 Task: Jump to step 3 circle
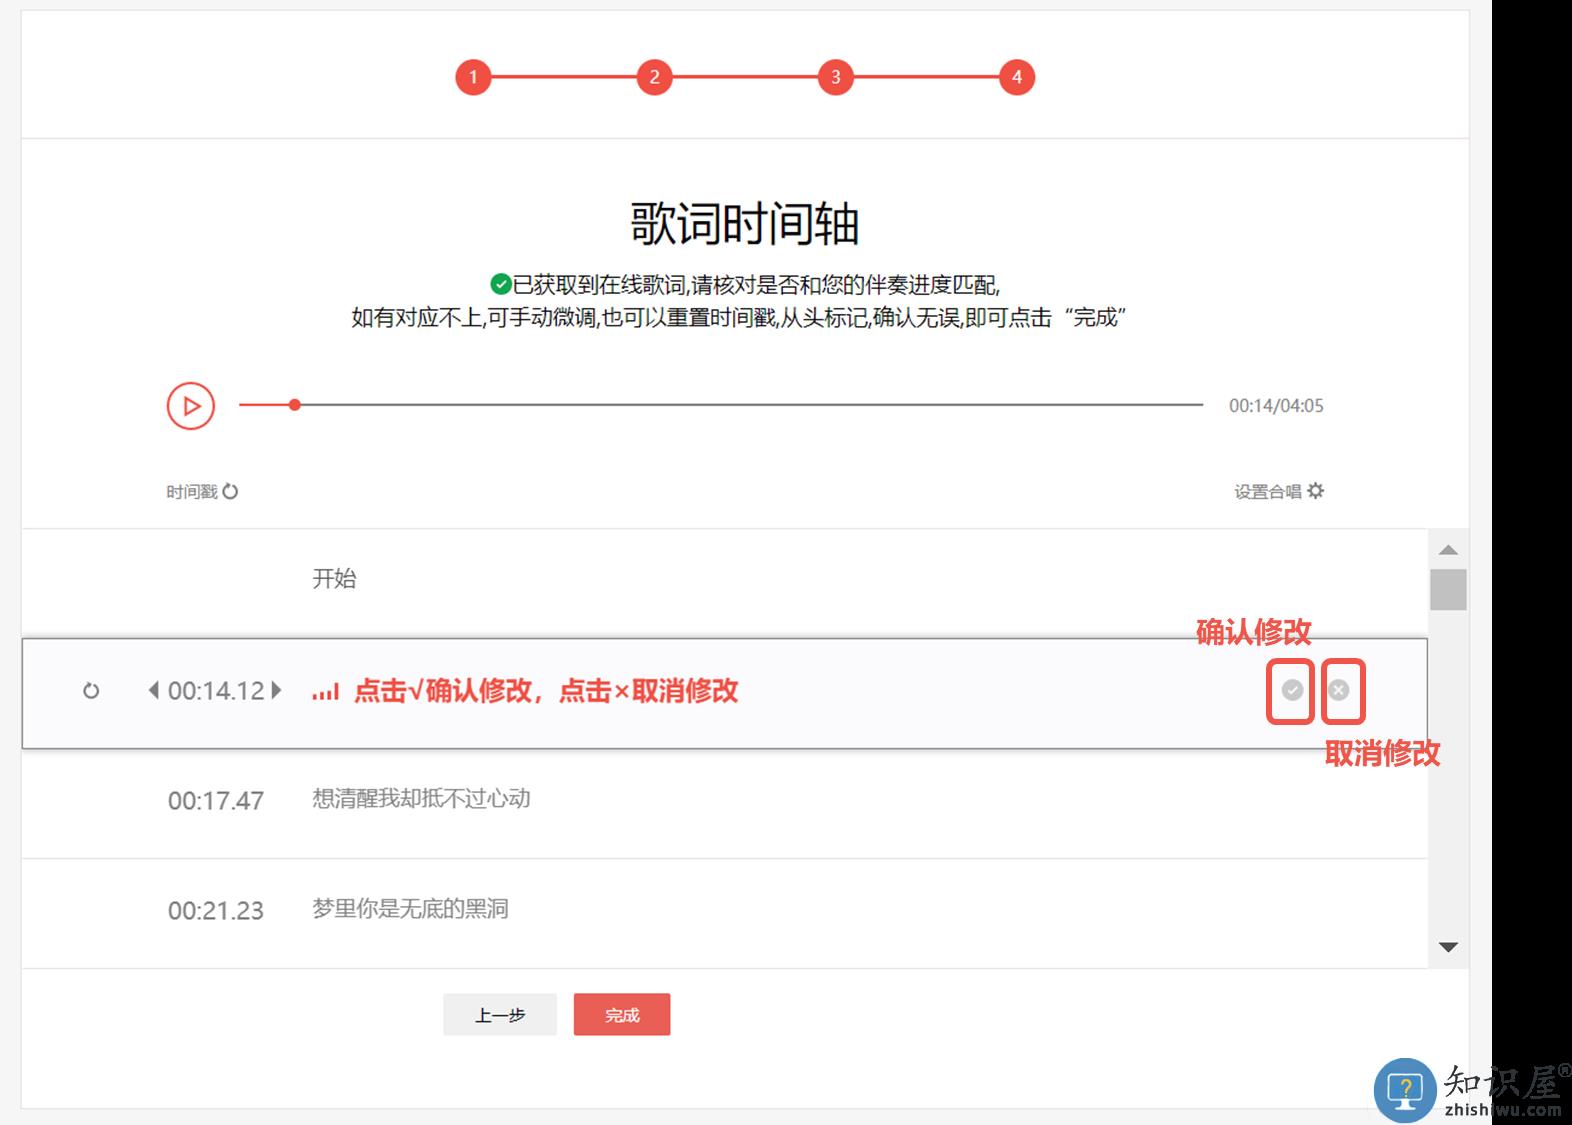pyautogui.click(x=835, y=77)
